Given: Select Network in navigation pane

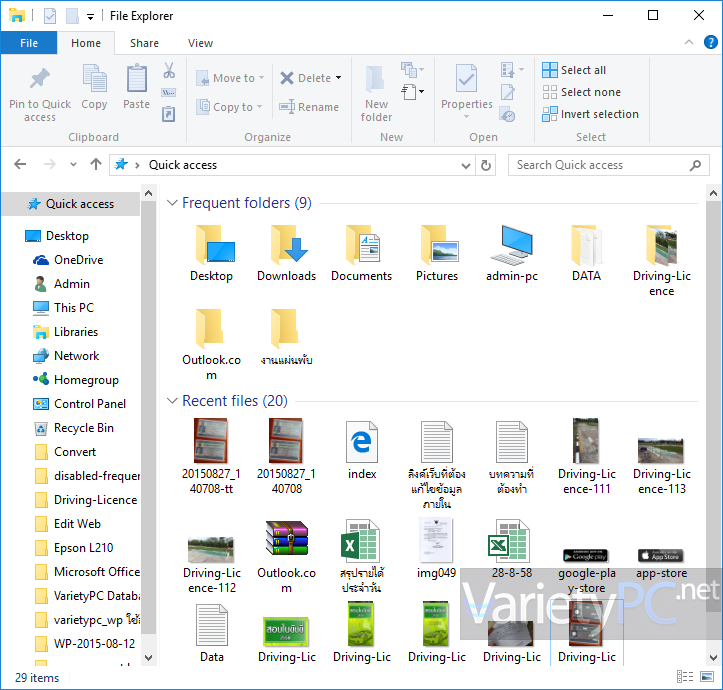Looking at the screenshot, I should point(66,356).
